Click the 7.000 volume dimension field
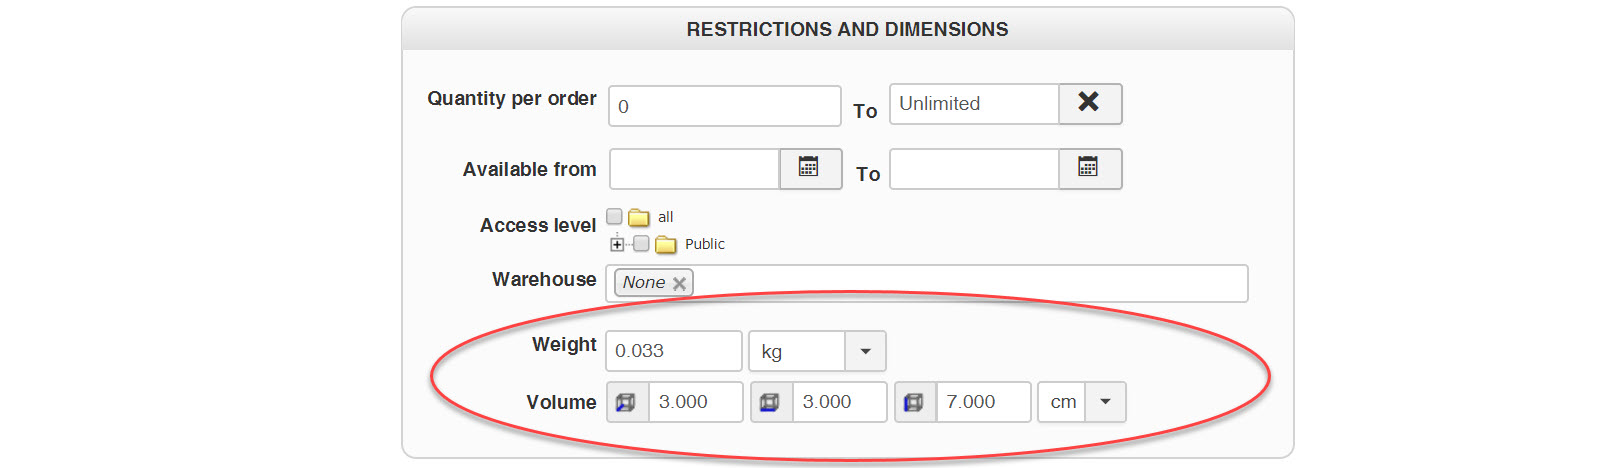This screenshot has width=1606, height=468. tap(982, 402)
